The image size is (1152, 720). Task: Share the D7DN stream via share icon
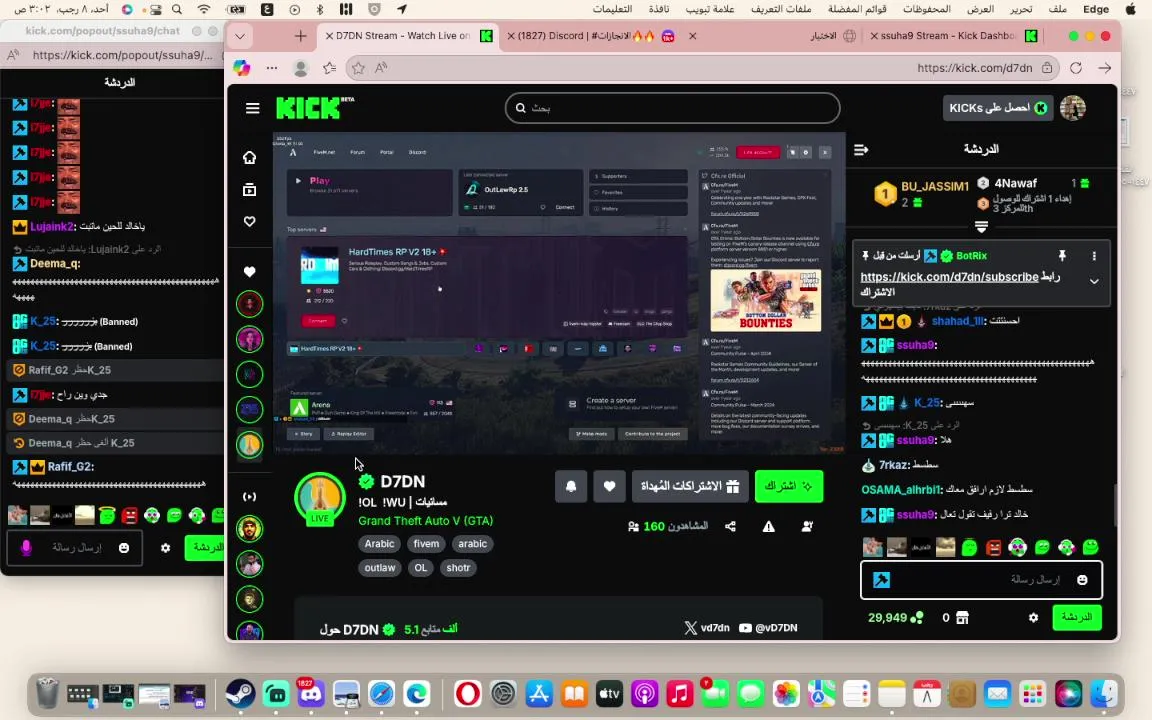(730, 526)
